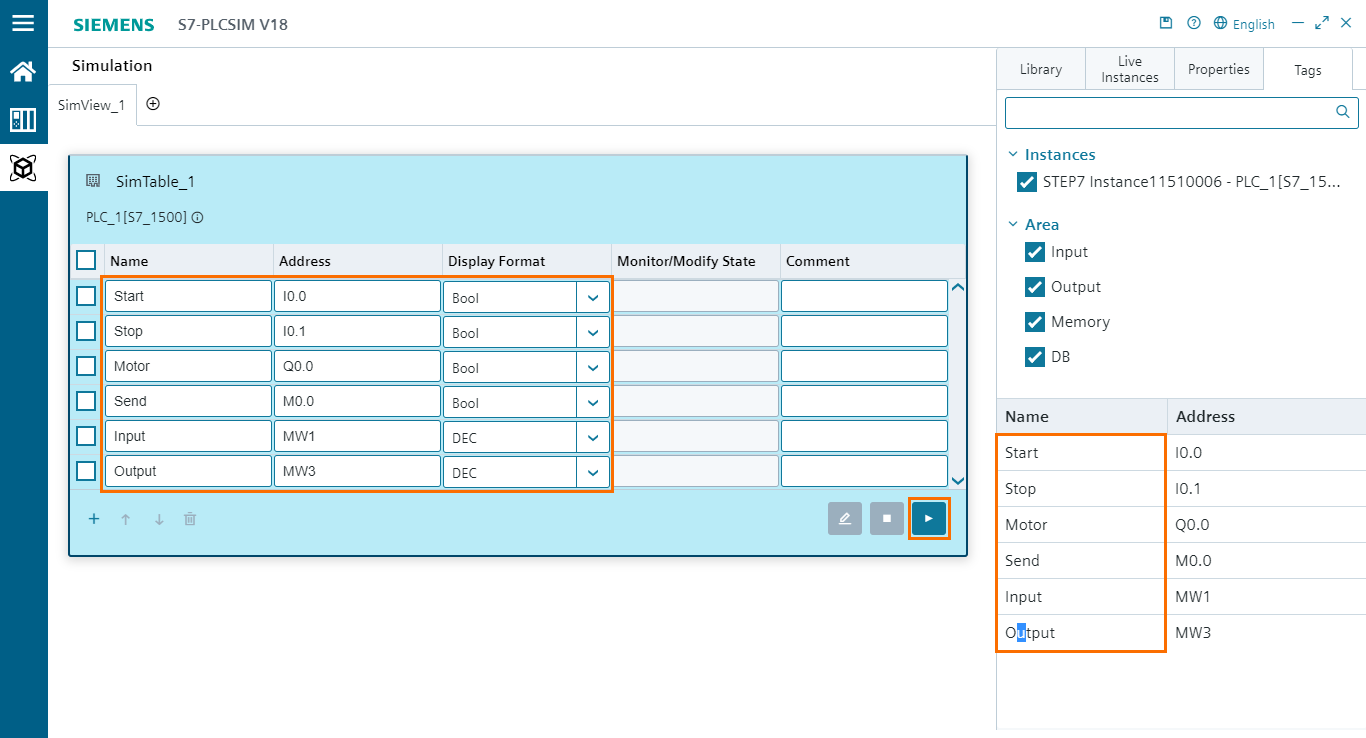Click the SimTable_1 table icon
The width and height of the screenshot is (1366, 738).
(x=93, y=181)
